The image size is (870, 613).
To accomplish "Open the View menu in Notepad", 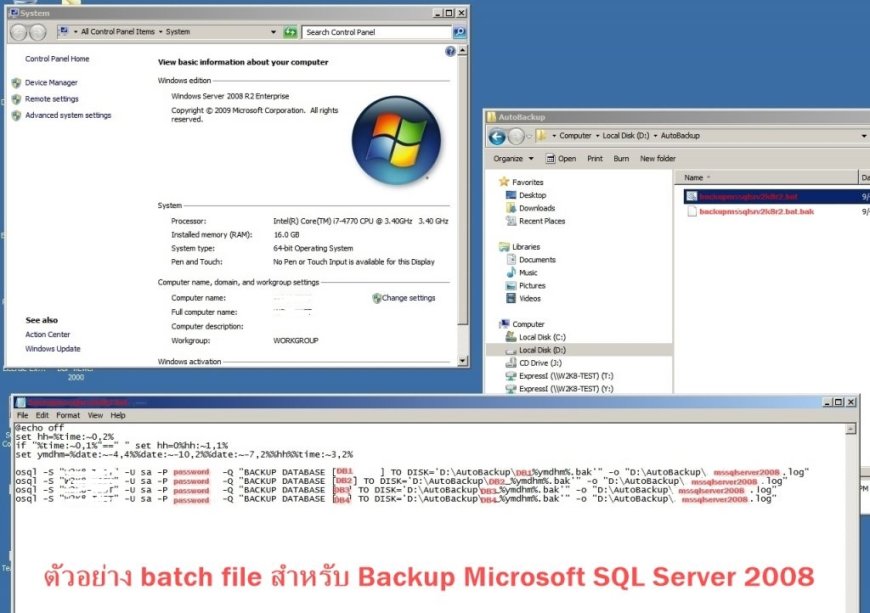I will (95, 415).
